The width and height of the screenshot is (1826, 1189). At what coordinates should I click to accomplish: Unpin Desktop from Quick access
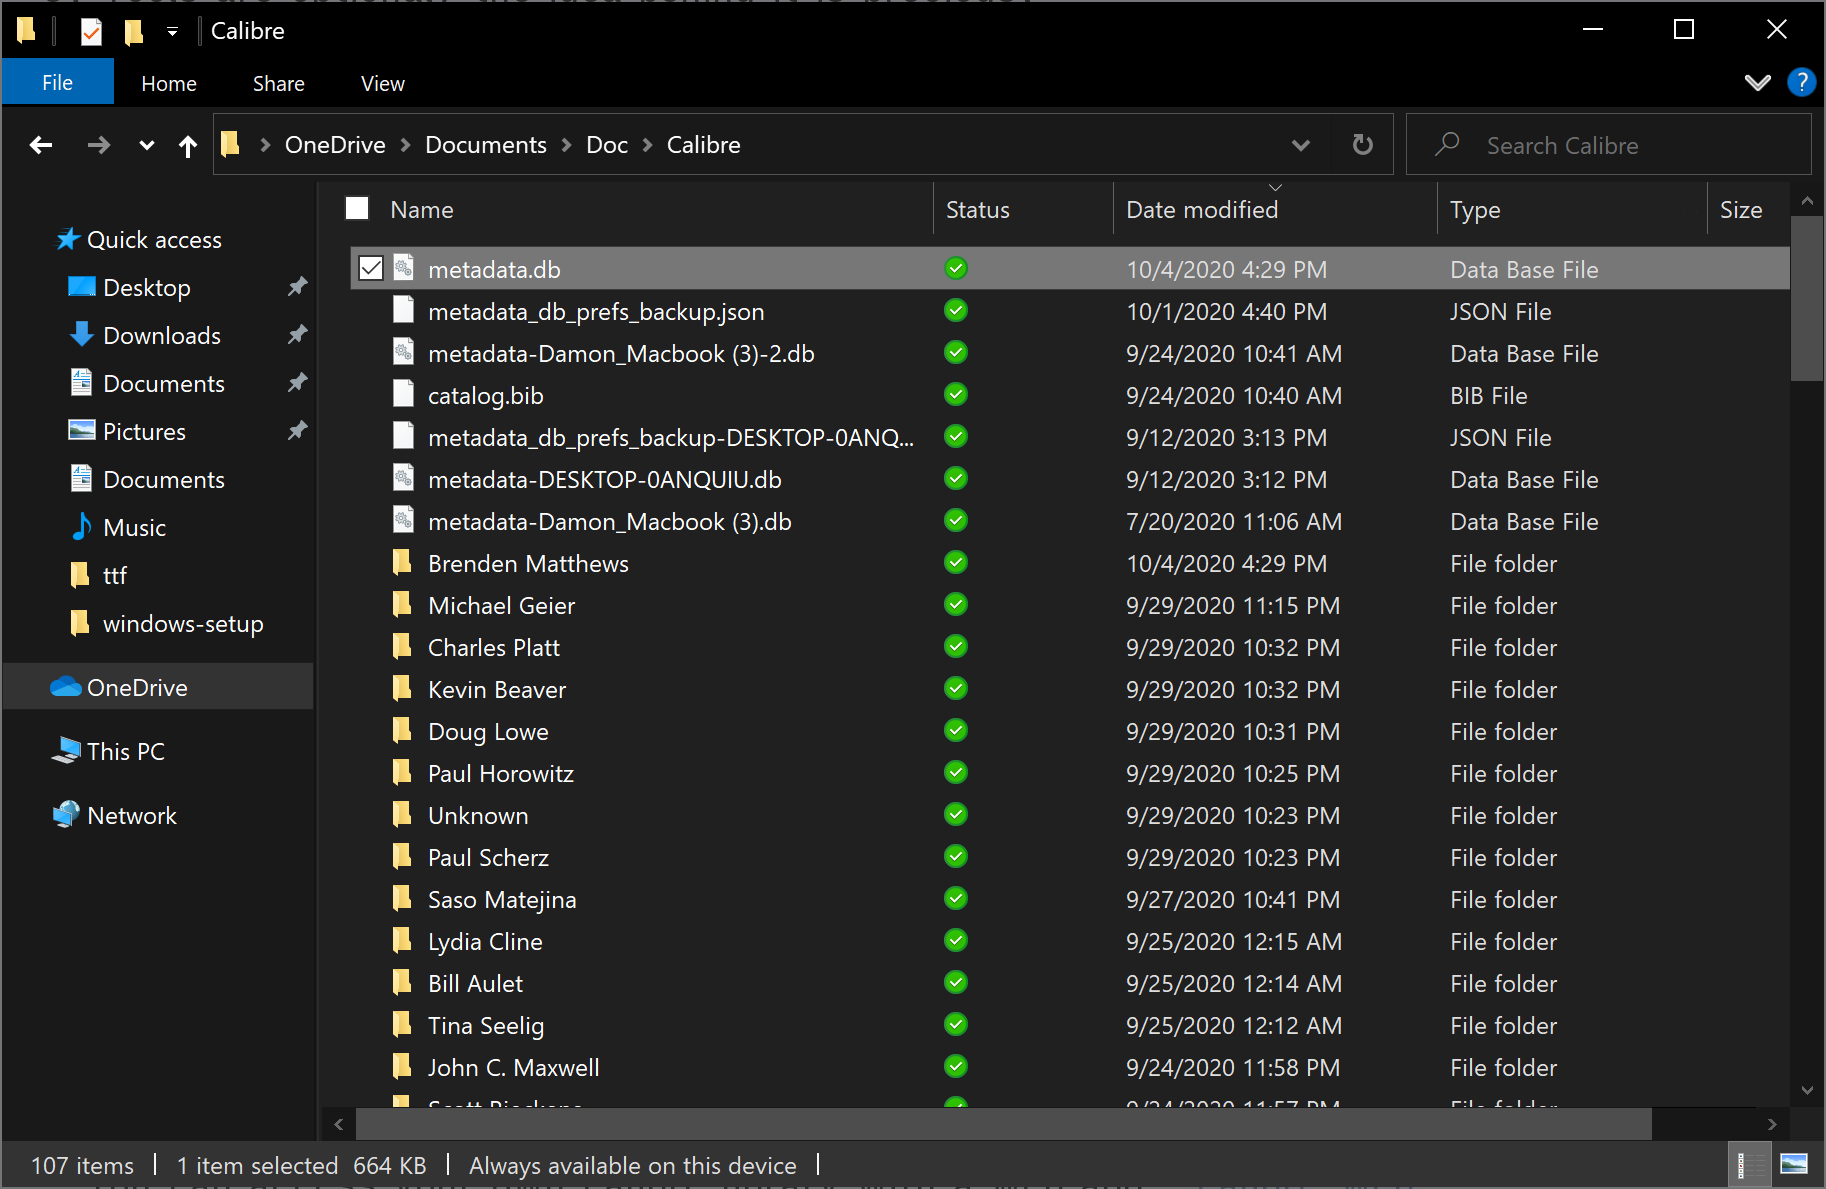click(297, 288)
